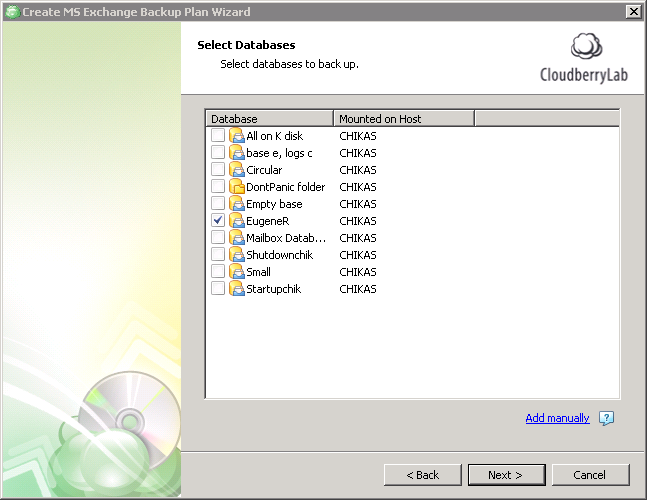Check the Shutdownchik checkbox
647x500 pixels.
click(x=217, y=254)
